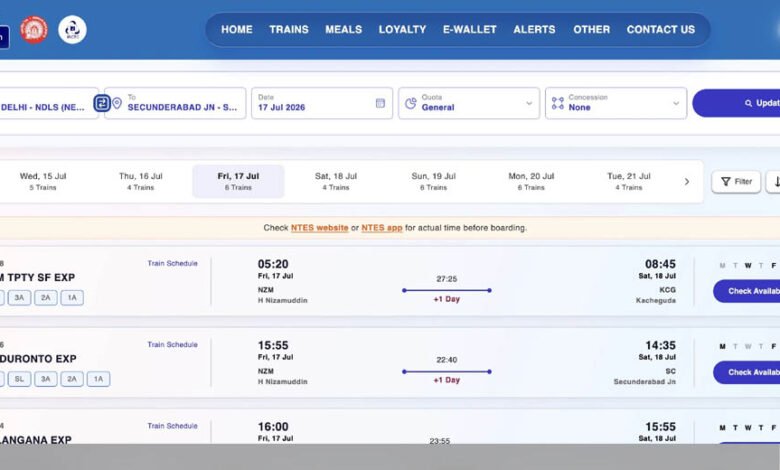Show later dates with the right chevron
780x470 pixels.
click(686, 182)
